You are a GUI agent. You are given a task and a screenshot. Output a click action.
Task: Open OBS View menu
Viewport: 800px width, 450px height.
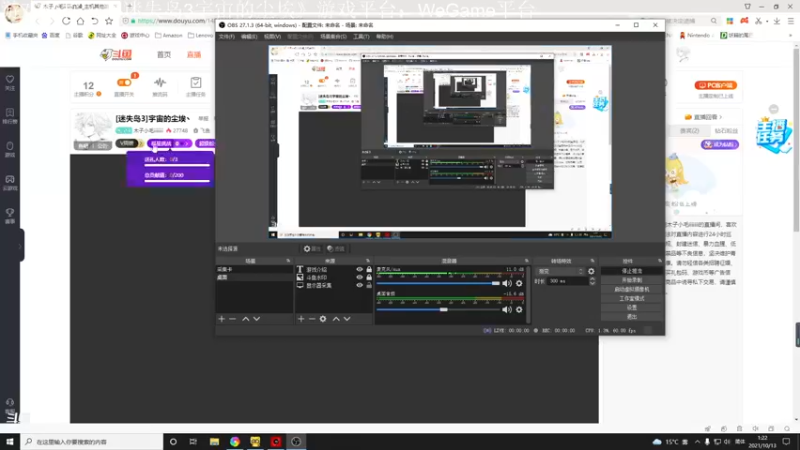[x=272, y=37]
